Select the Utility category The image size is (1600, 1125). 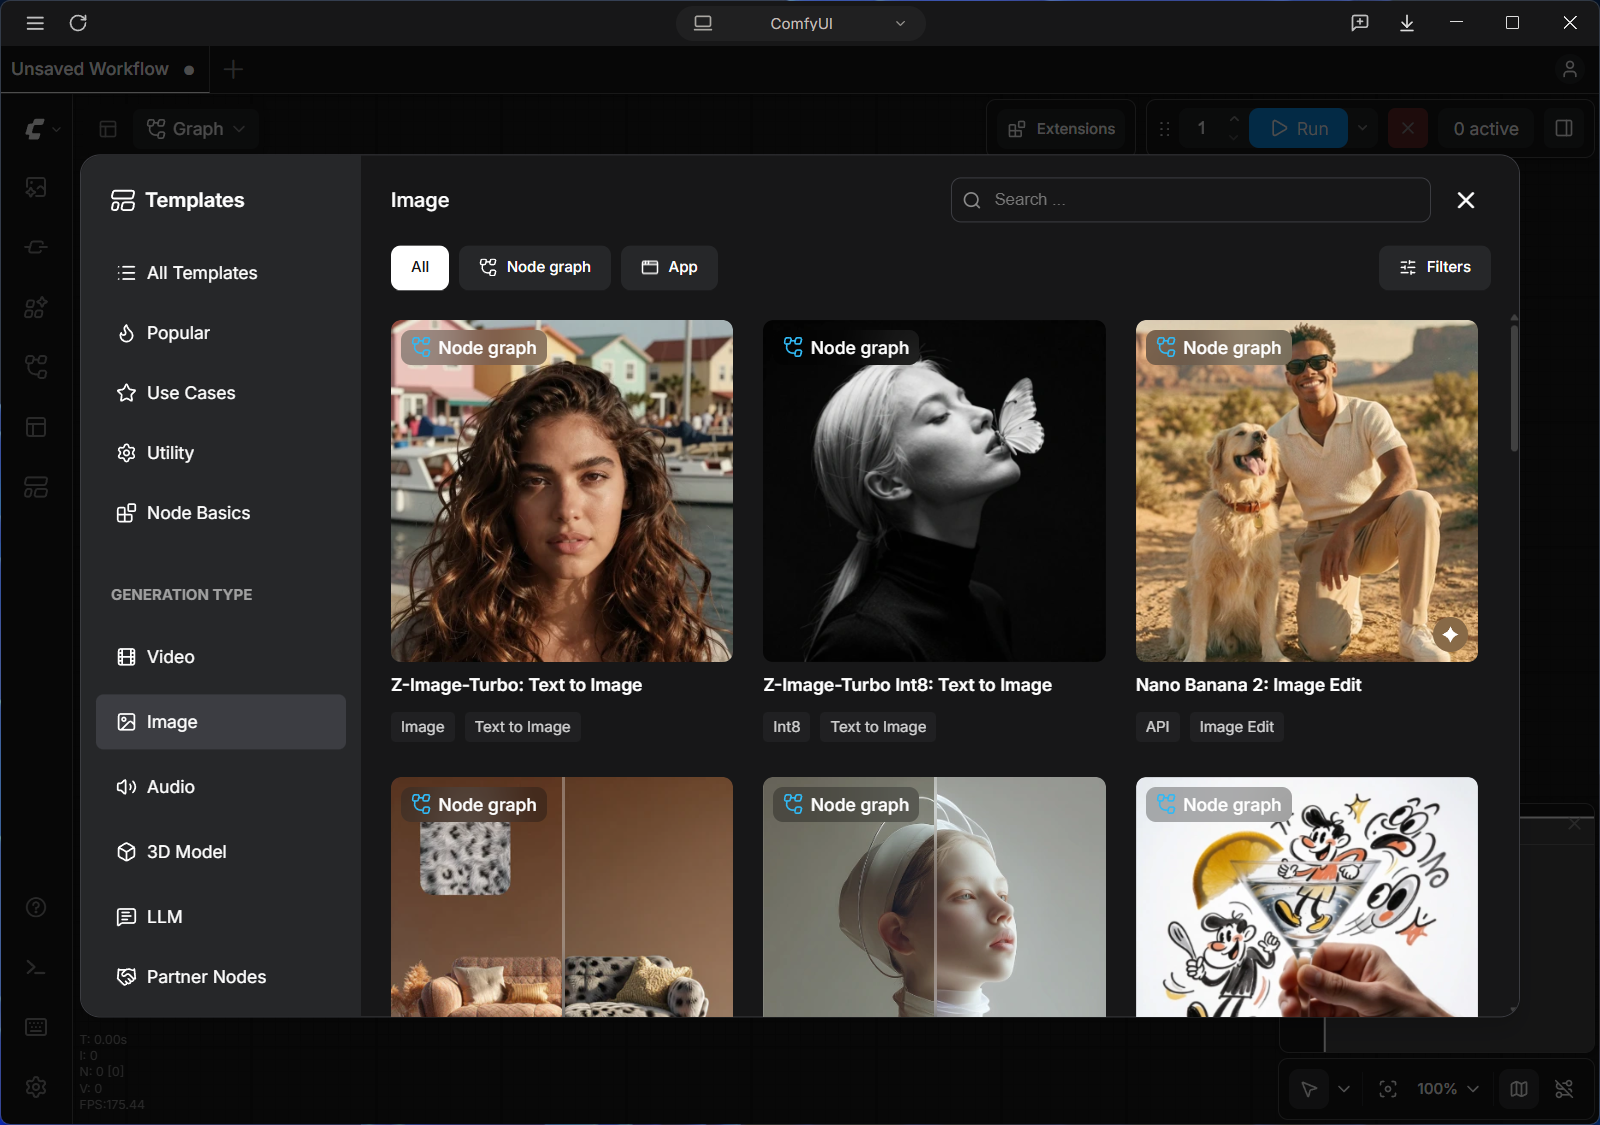coord(221,453)
